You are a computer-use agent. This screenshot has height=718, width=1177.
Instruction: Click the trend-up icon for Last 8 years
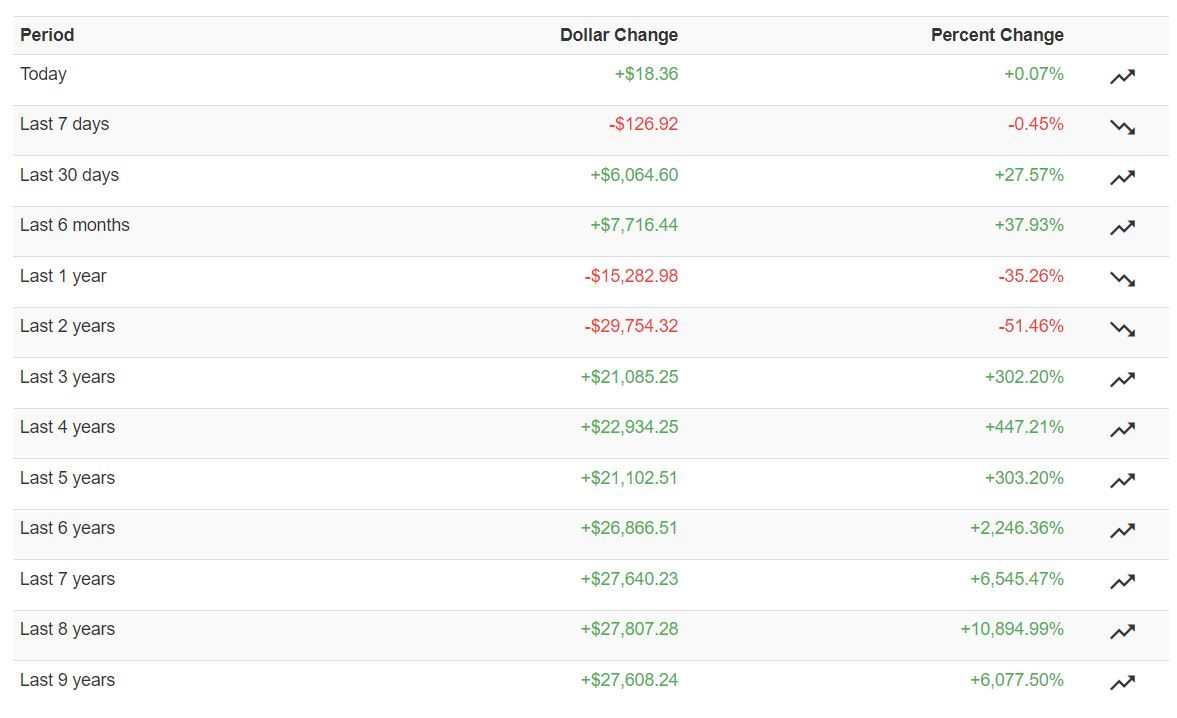coord(1122,632)
